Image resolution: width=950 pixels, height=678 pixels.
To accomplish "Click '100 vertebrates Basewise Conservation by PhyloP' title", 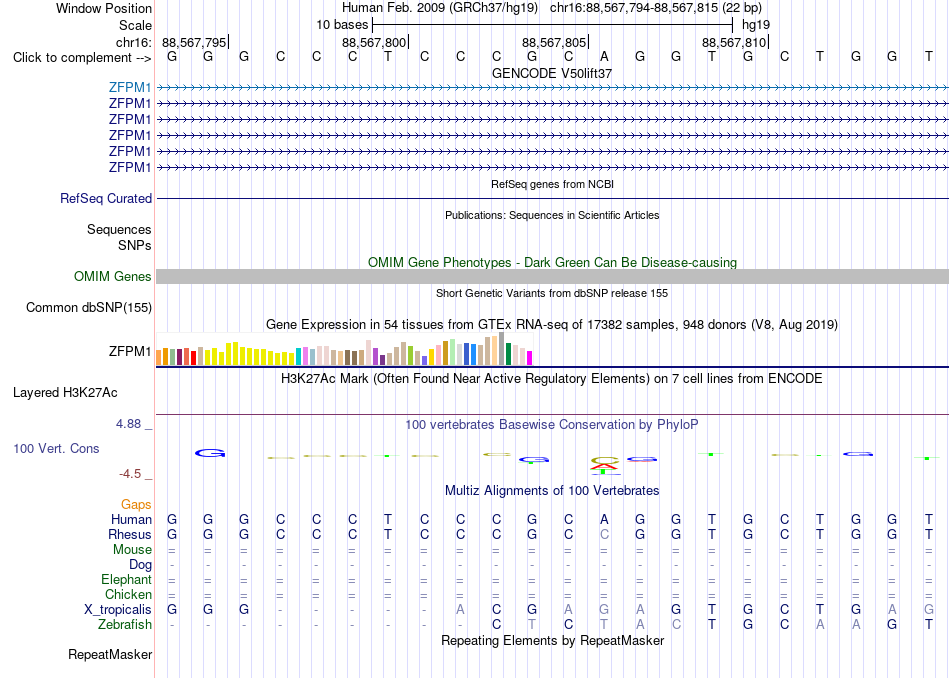I will click(552, 425).
